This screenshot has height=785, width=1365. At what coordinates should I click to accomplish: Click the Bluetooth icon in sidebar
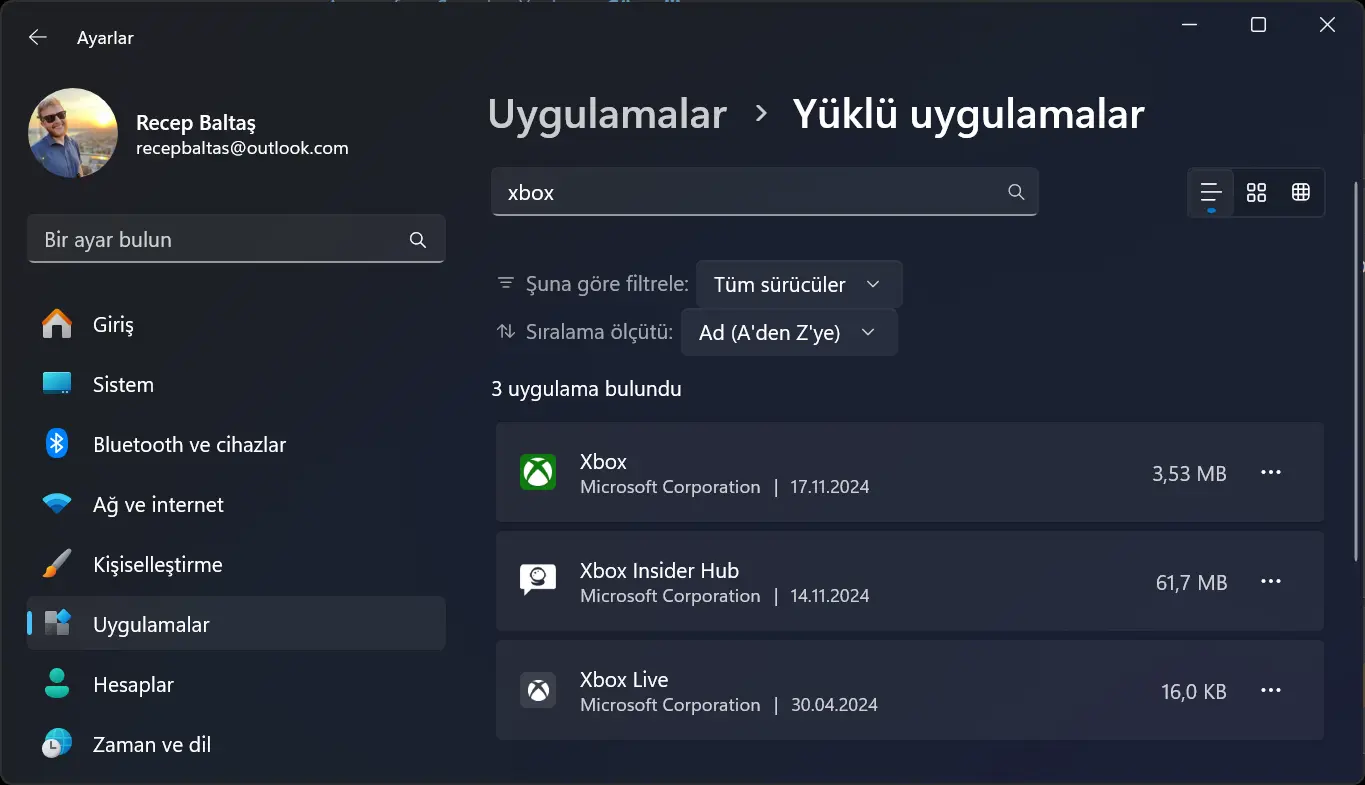[57, 444]
